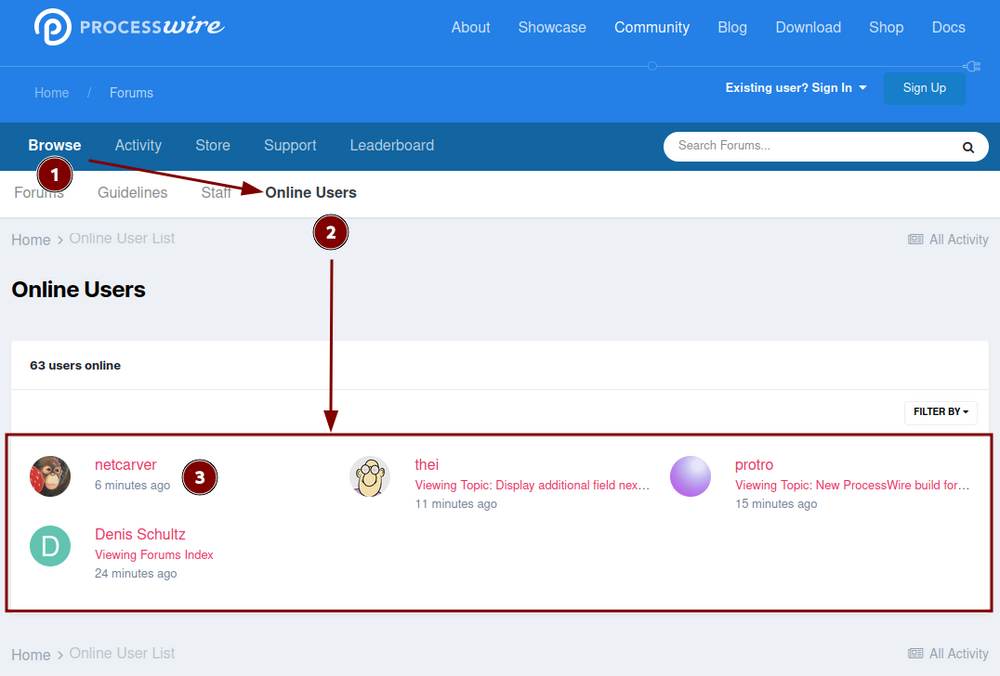Click the ProcessWire logo

(x=128, y=27)
